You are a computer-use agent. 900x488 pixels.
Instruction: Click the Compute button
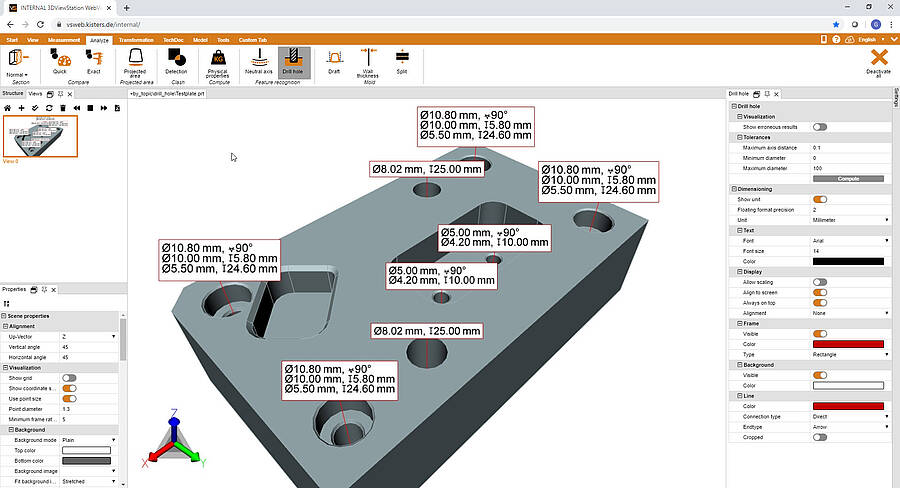tap(848, 179)
